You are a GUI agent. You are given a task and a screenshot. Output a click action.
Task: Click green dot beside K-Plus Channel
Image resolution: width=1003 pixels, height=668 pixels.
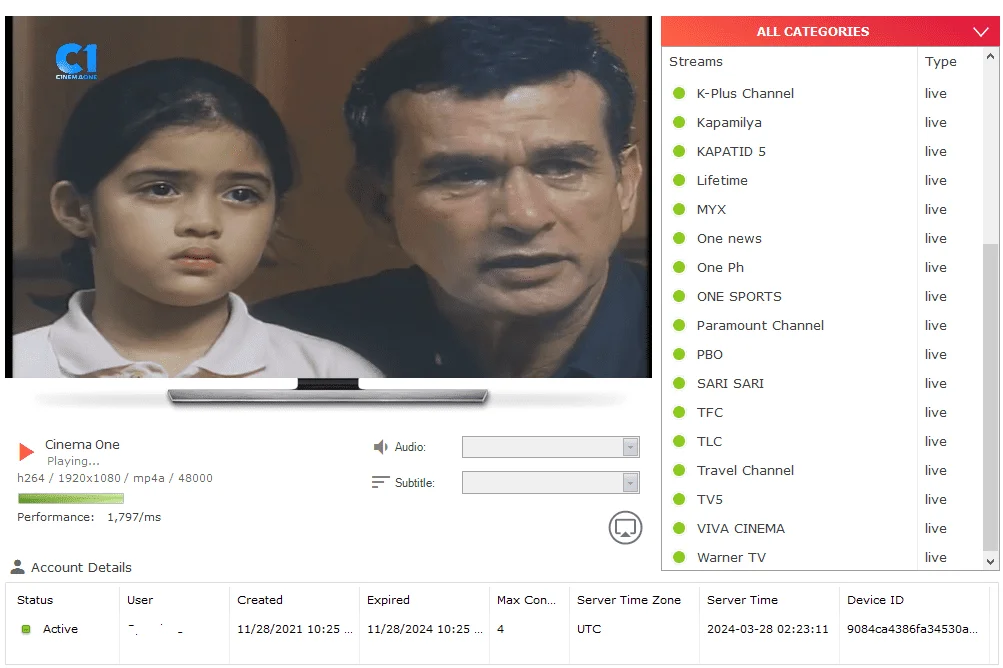679,93
